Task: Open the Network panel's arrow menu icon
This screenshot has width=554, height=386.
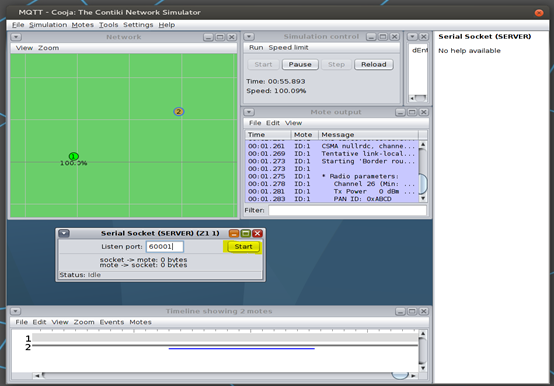Action: click(16, 37)
